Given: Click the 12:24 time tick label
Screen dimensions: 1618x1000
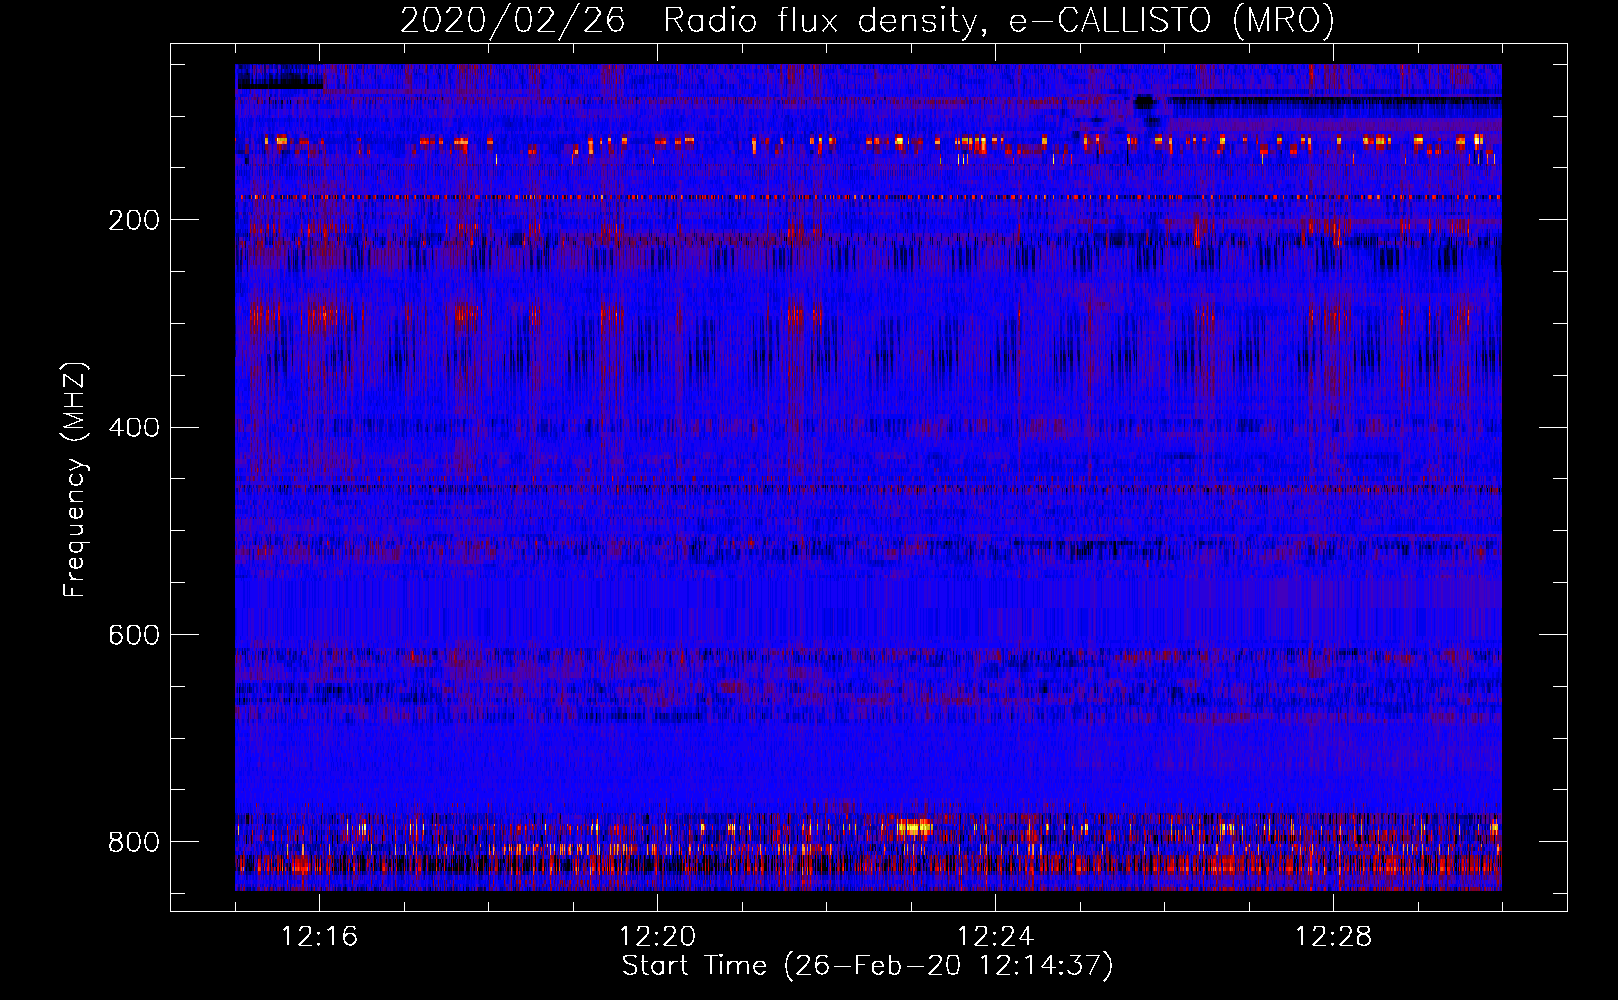Looking at the screenshot, I should tap(996, 937).
